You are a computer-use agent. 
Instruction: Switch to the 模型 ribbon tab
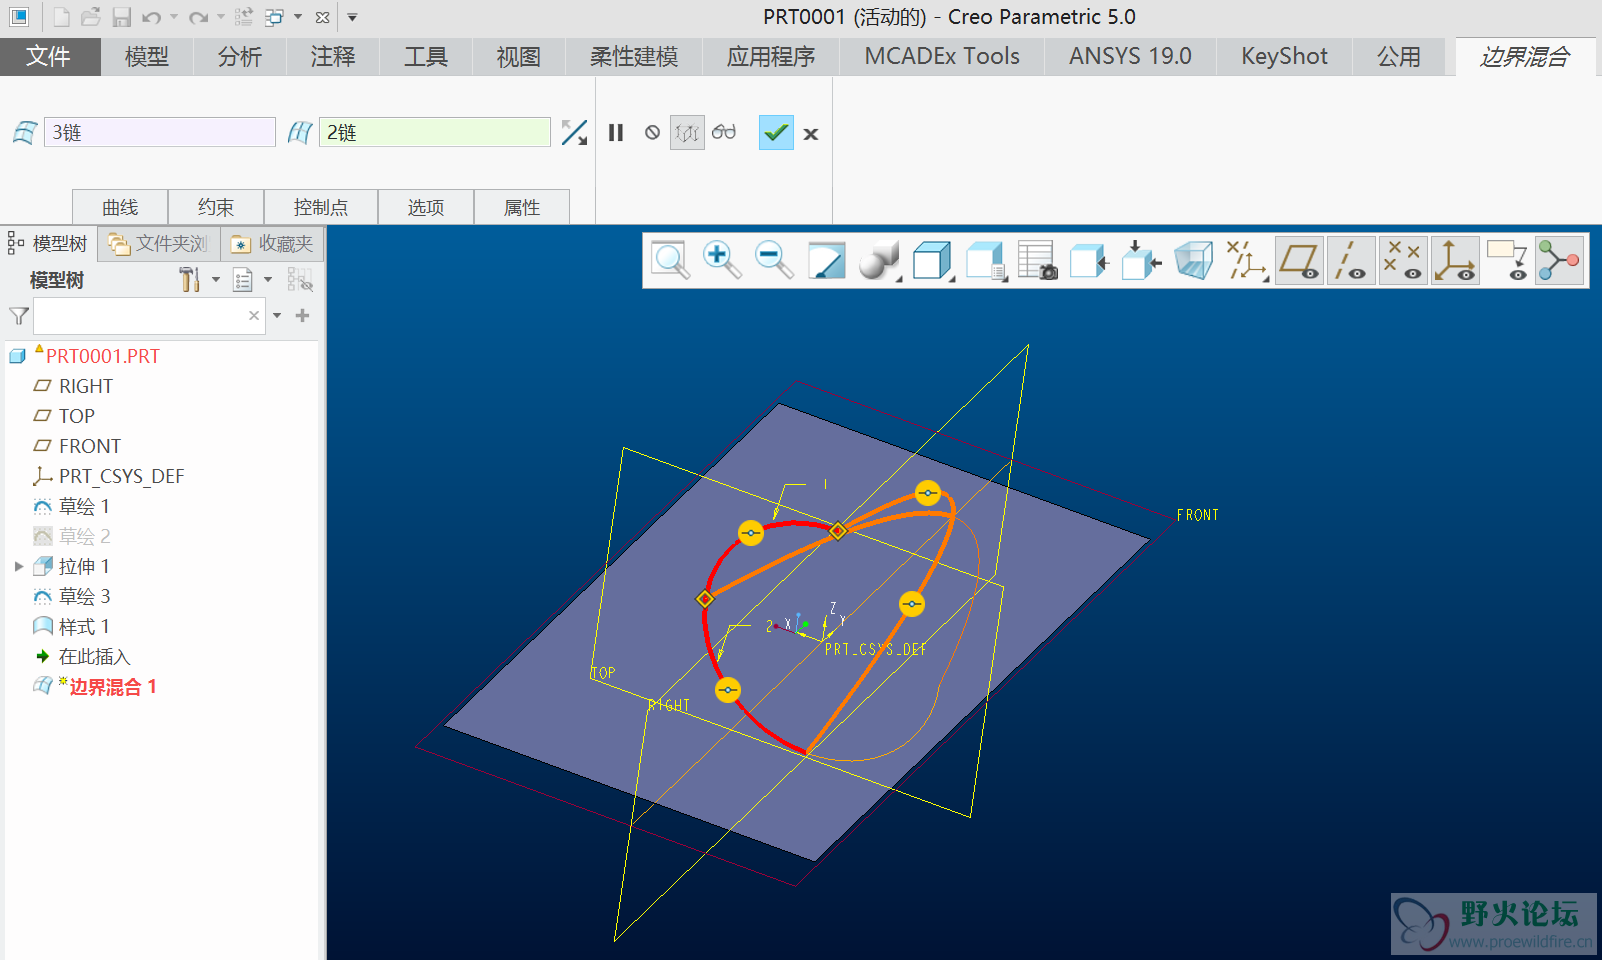[x=146, y=57]
